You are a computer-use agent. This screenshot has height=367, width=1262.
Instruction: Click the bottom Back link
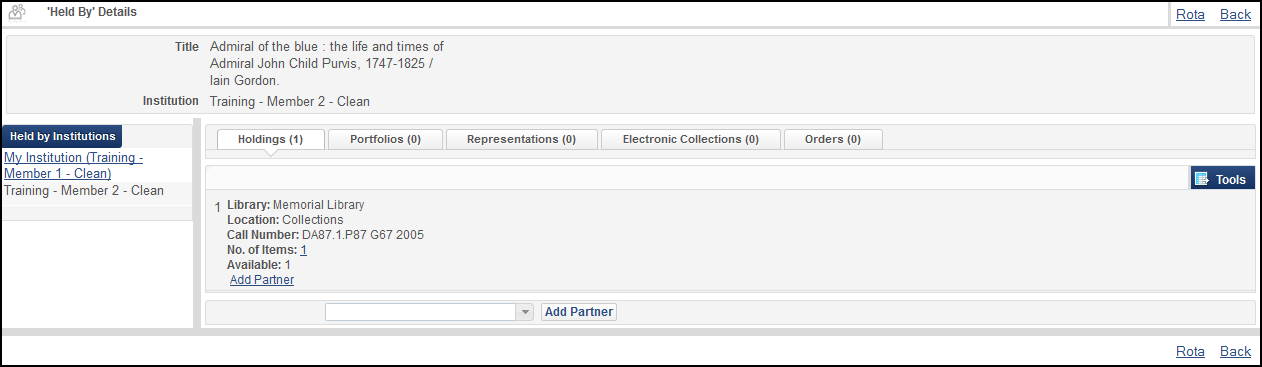pos(1235,351)
